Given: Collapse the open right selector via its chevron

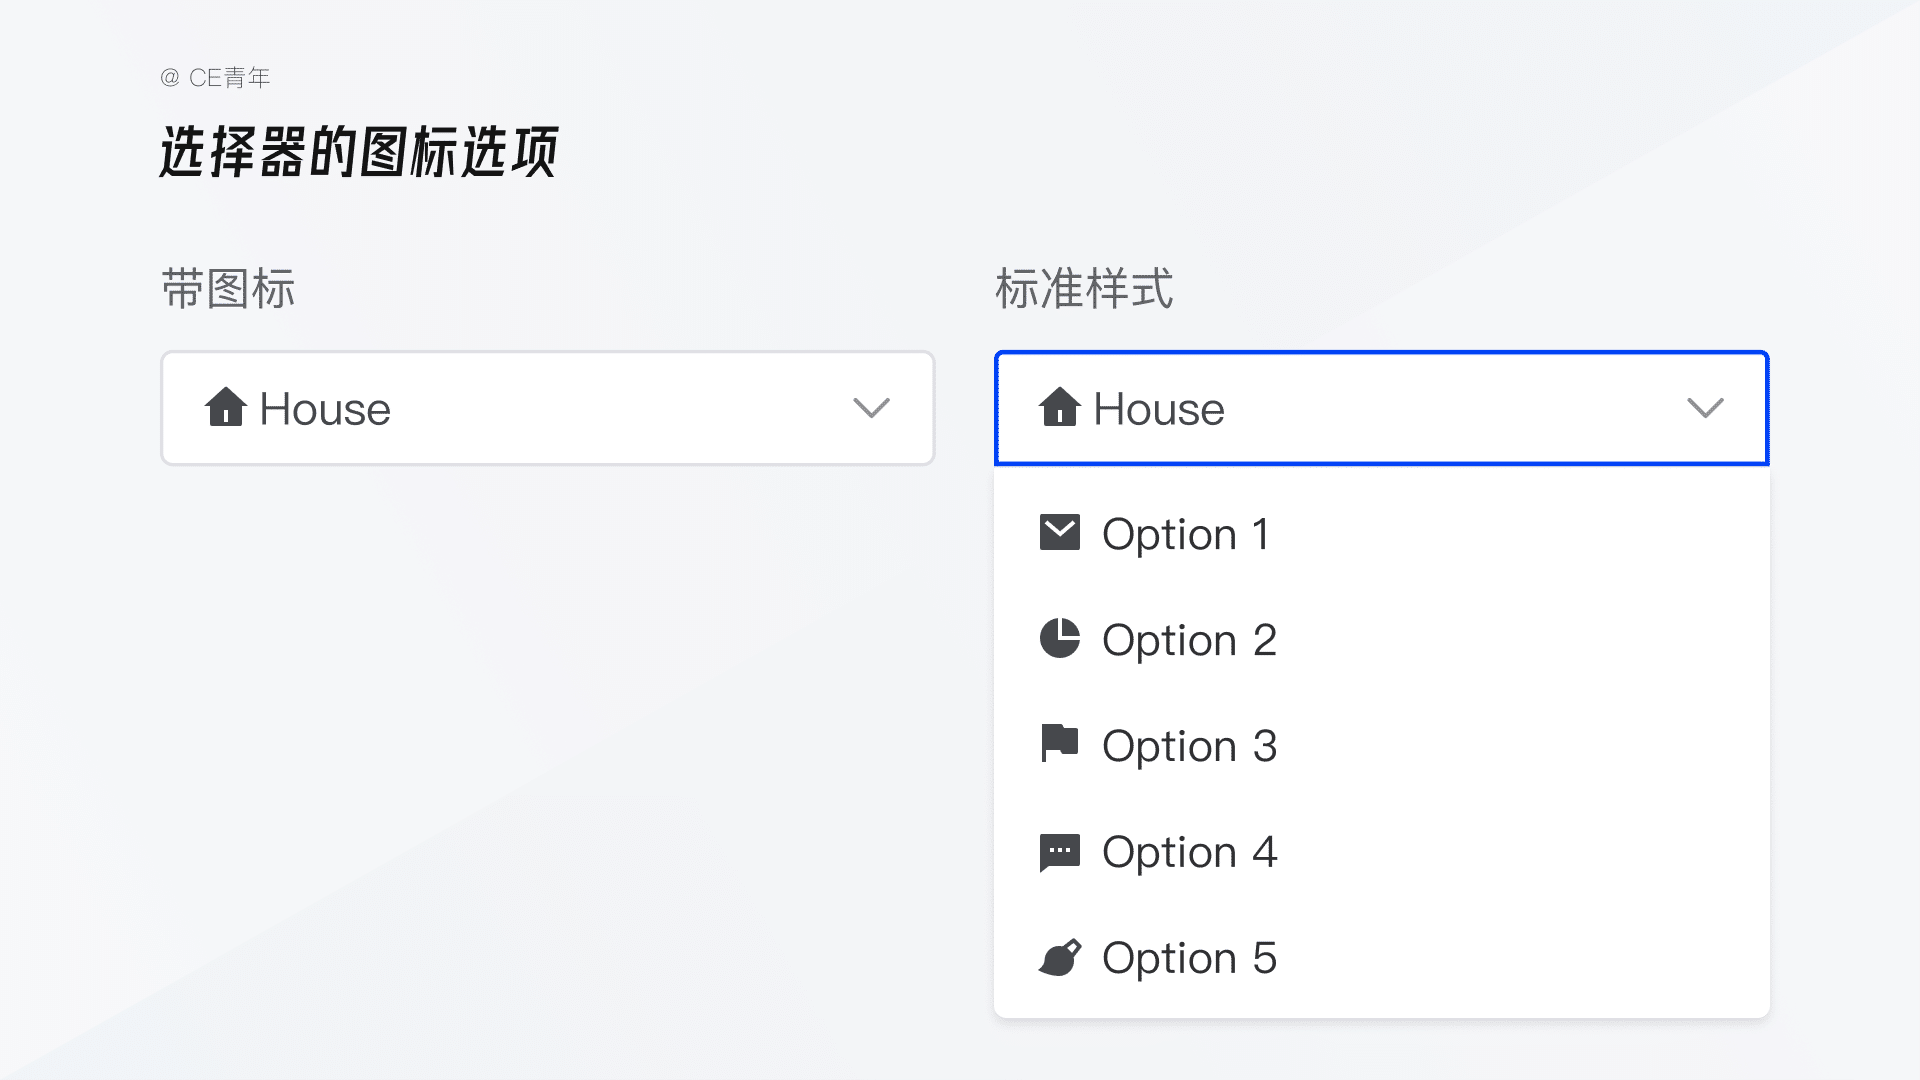Looking at the screenshot, I should pyautogui.click(x=1705, y=408).
